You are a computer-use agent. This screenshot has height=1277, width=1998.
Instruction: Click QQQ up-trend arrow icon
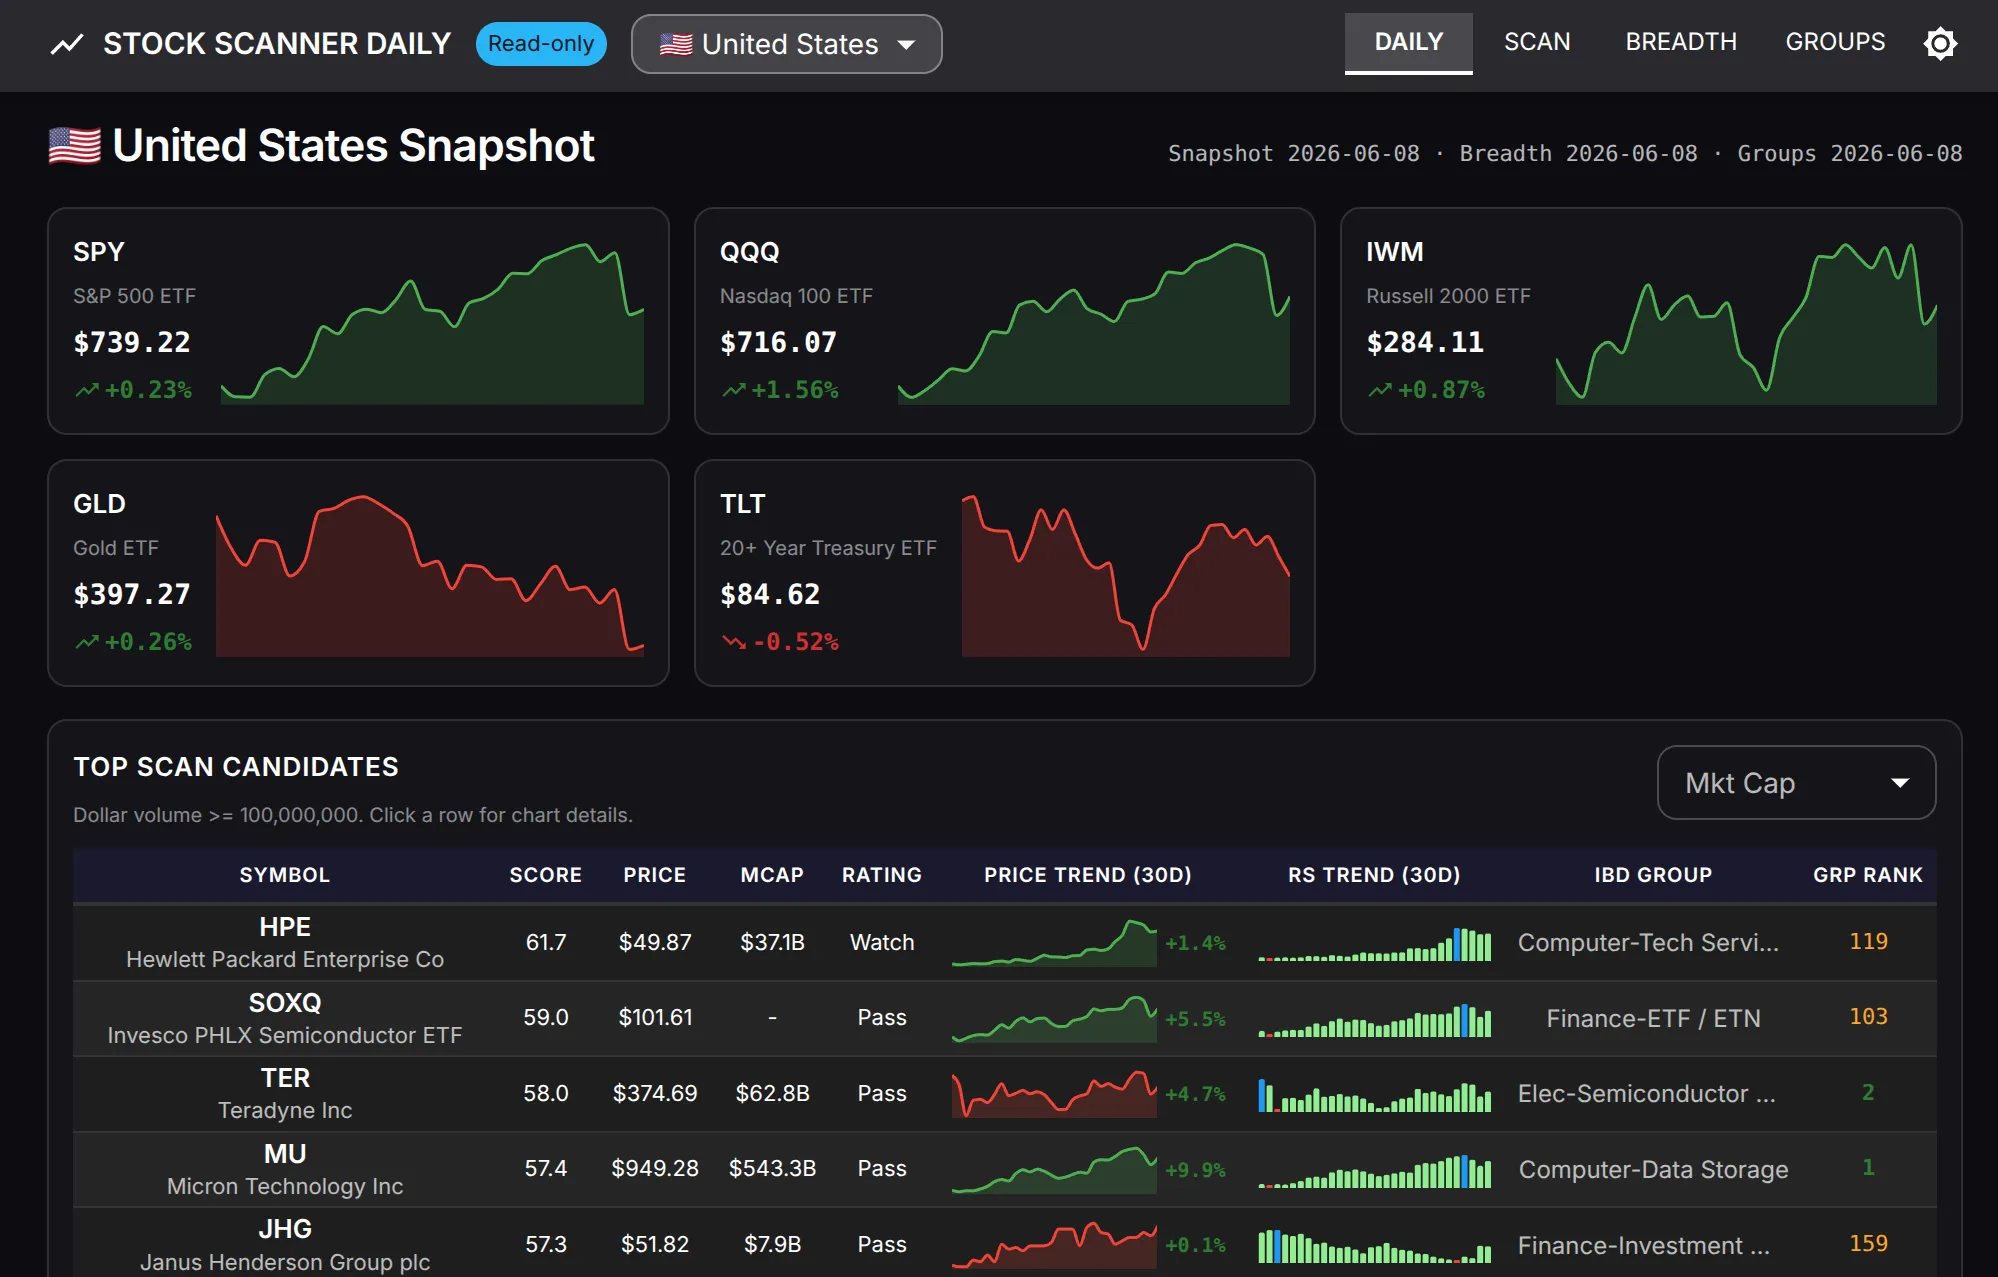pyautogui.click(x=734, y=390)
